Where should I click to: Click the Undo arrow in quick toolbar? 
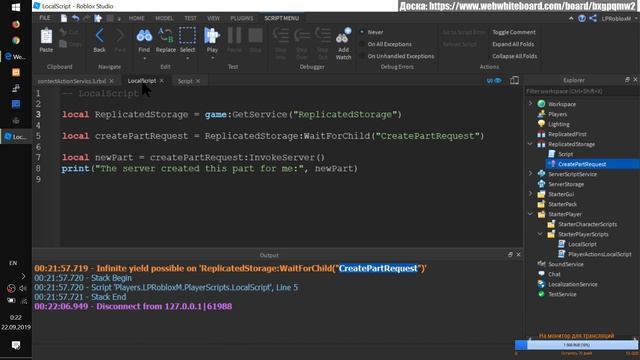click(76, 18)
